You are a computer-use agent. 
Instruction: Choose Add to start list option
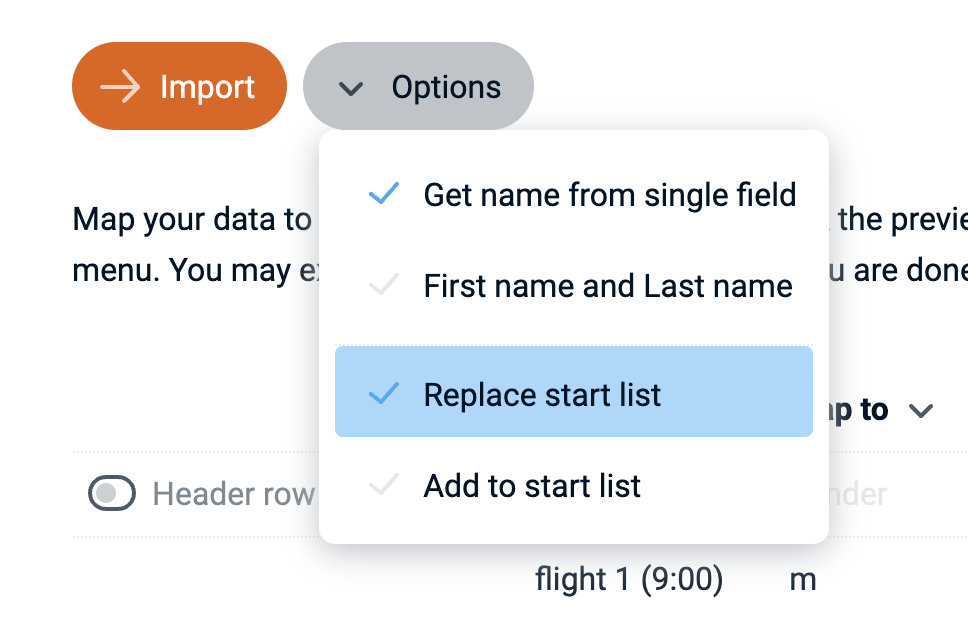(532, 486)
